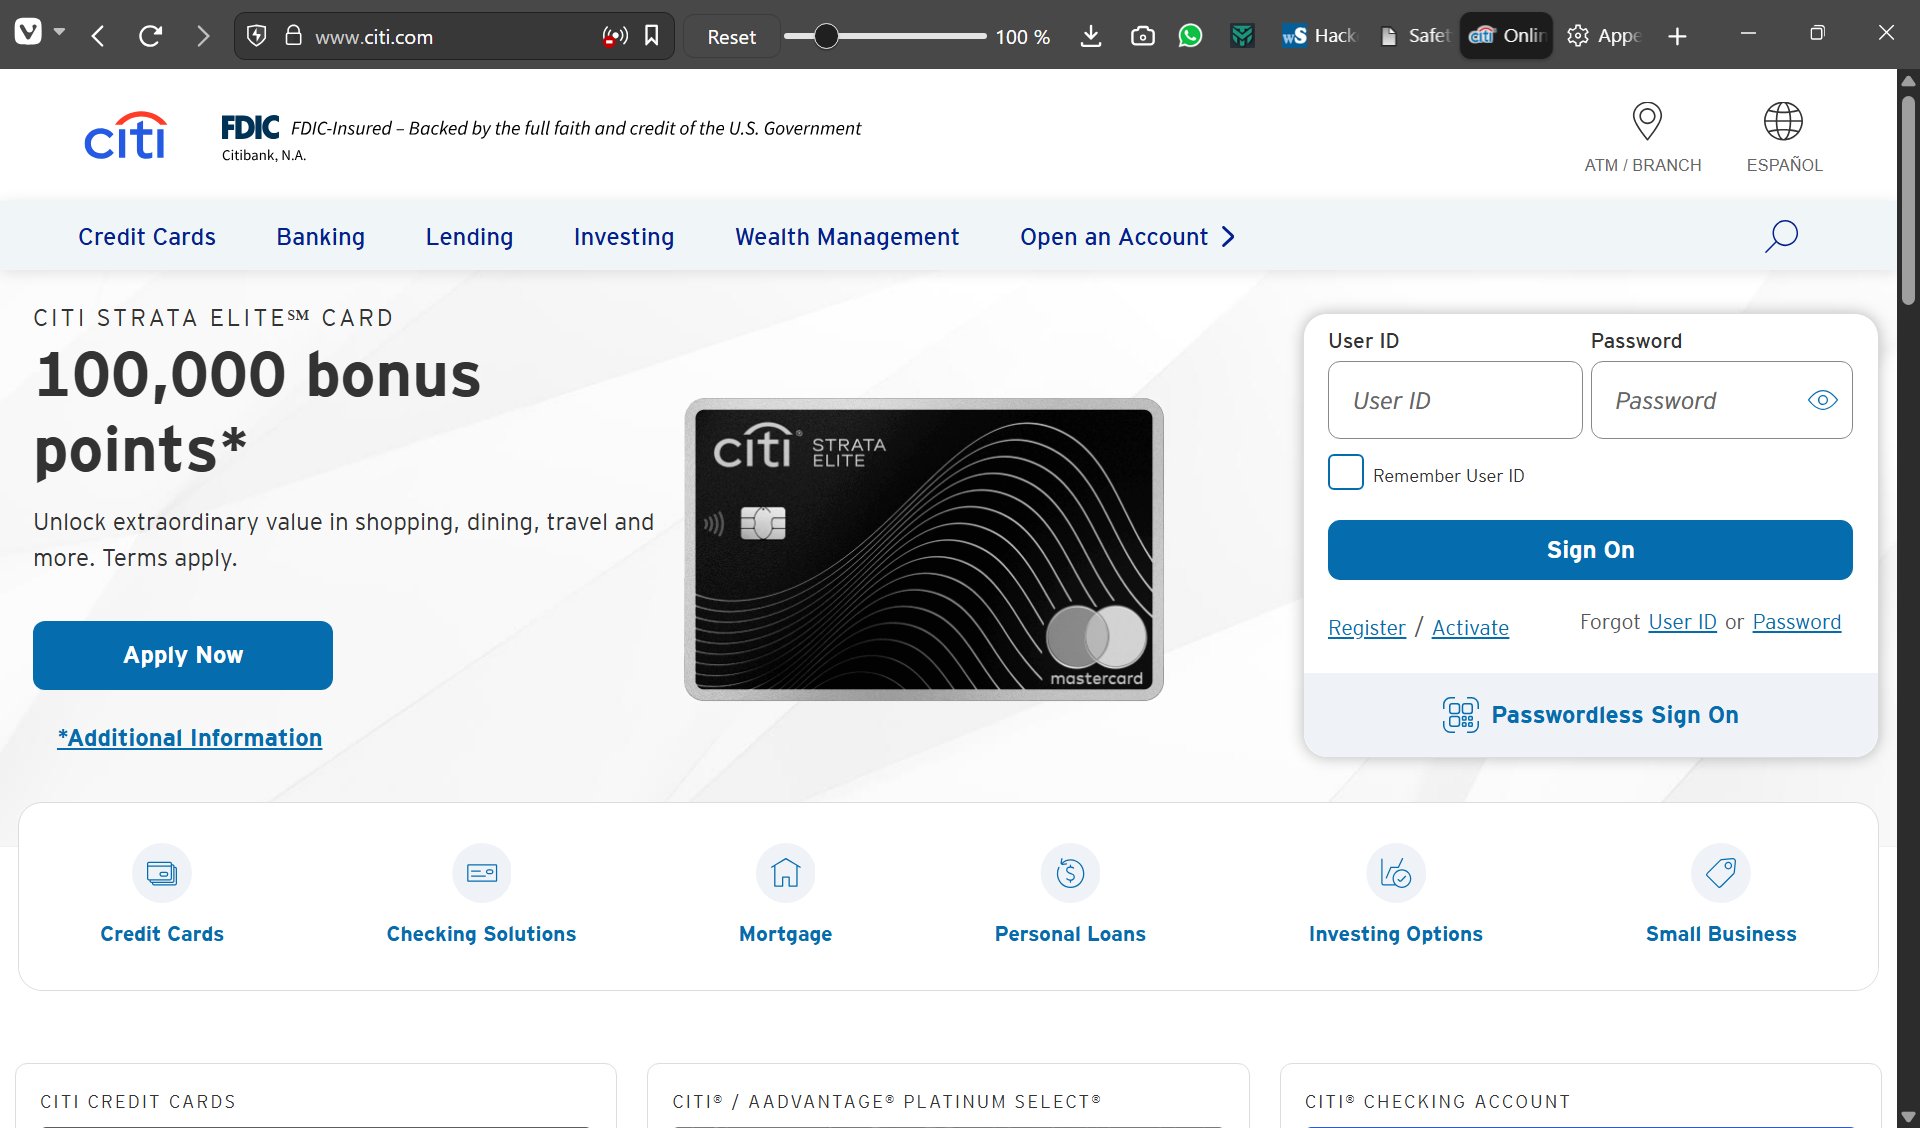Screen dimensions: 1920x1128
Task: Open the Vivaldi browser menu
Action: [28, 33]
